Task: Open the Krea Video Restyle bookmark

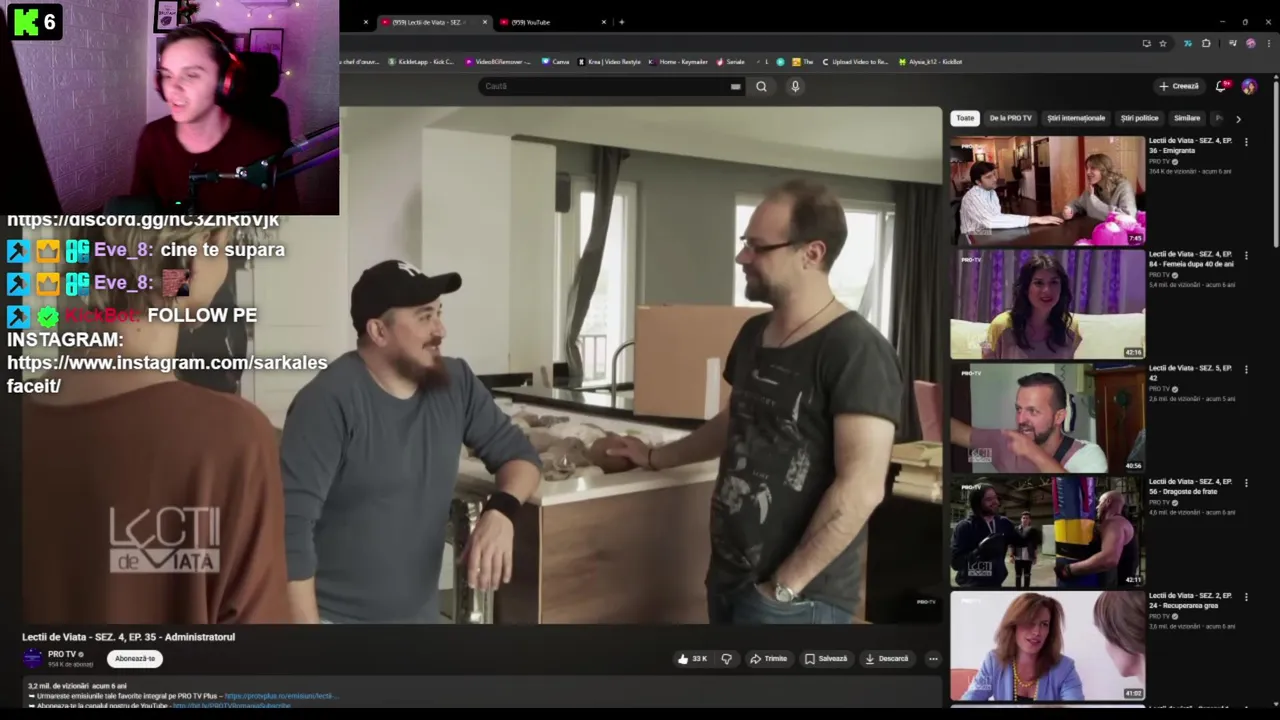Action: 609,62
